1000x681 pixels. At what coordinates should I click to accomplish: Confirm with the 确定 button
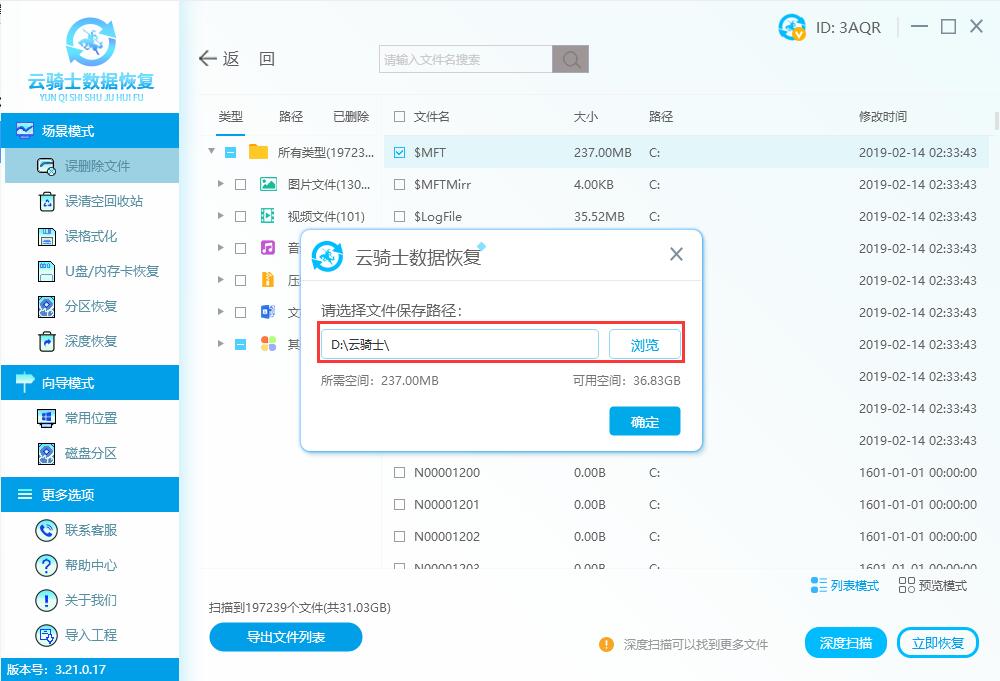pyautogui.click(x=645, y=421)
